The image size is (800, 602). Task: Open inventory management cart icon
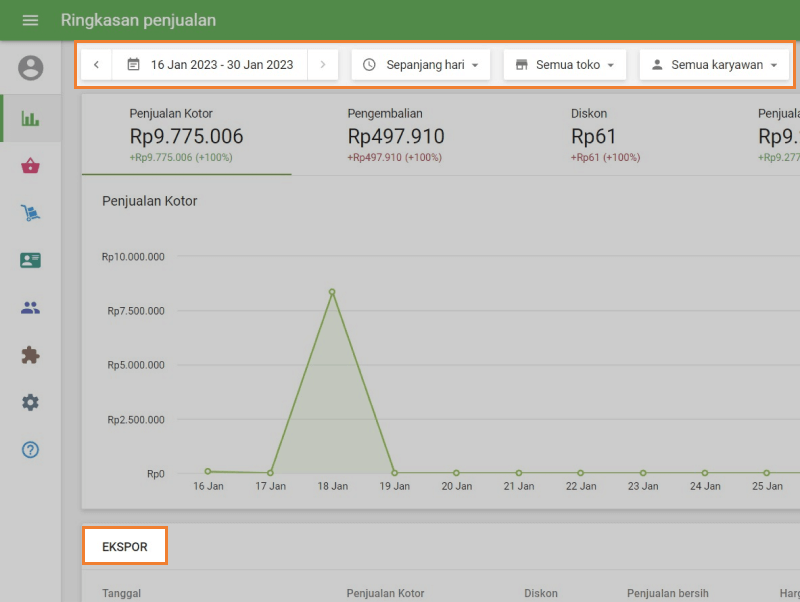tap(31, 213)
